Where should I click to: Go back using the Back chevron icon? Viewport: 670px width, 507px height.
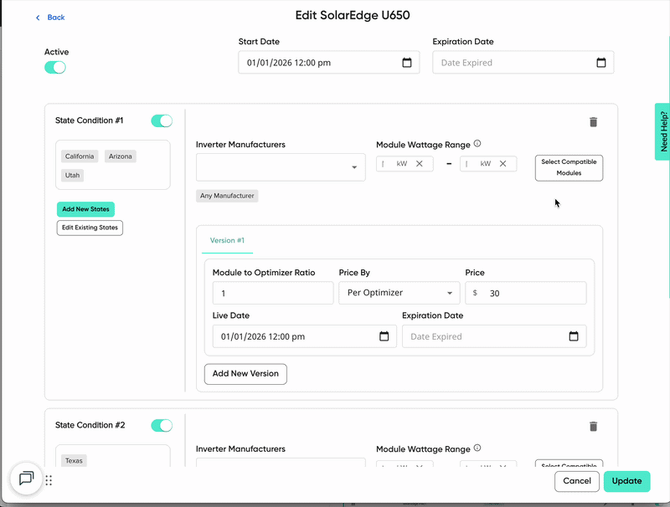[38, 18]
